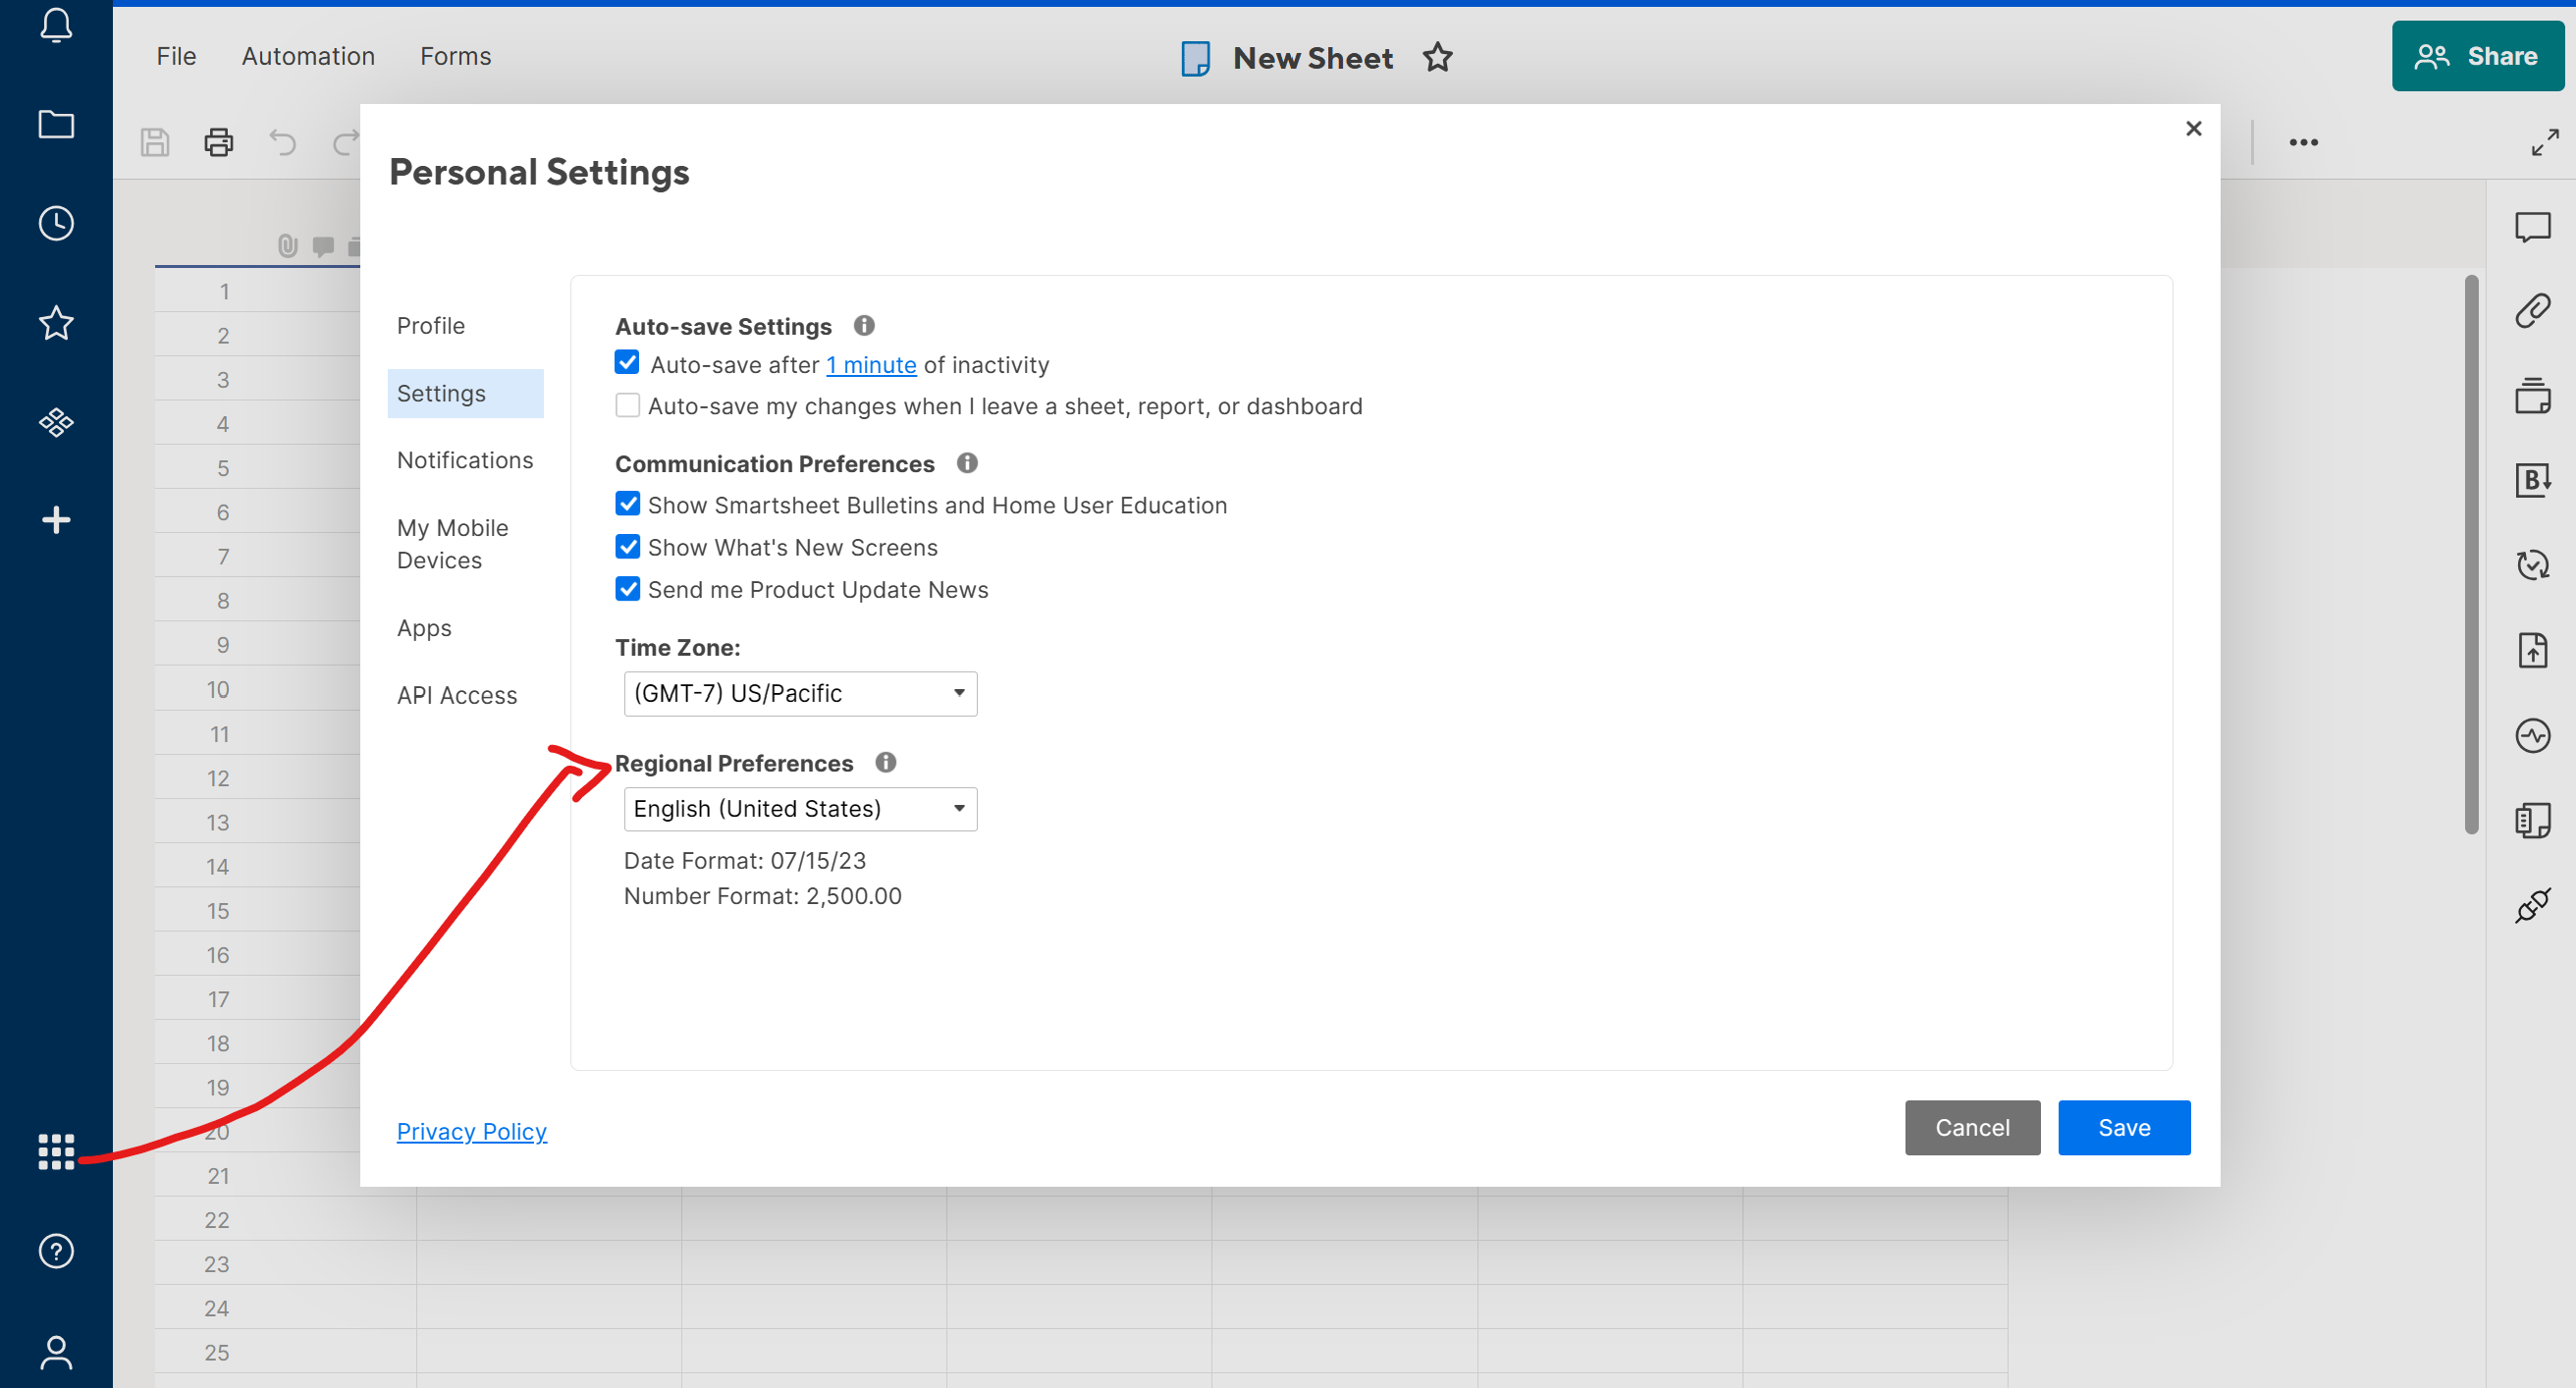Open the toolbar more options ellipsis

tap(2303, 142)
